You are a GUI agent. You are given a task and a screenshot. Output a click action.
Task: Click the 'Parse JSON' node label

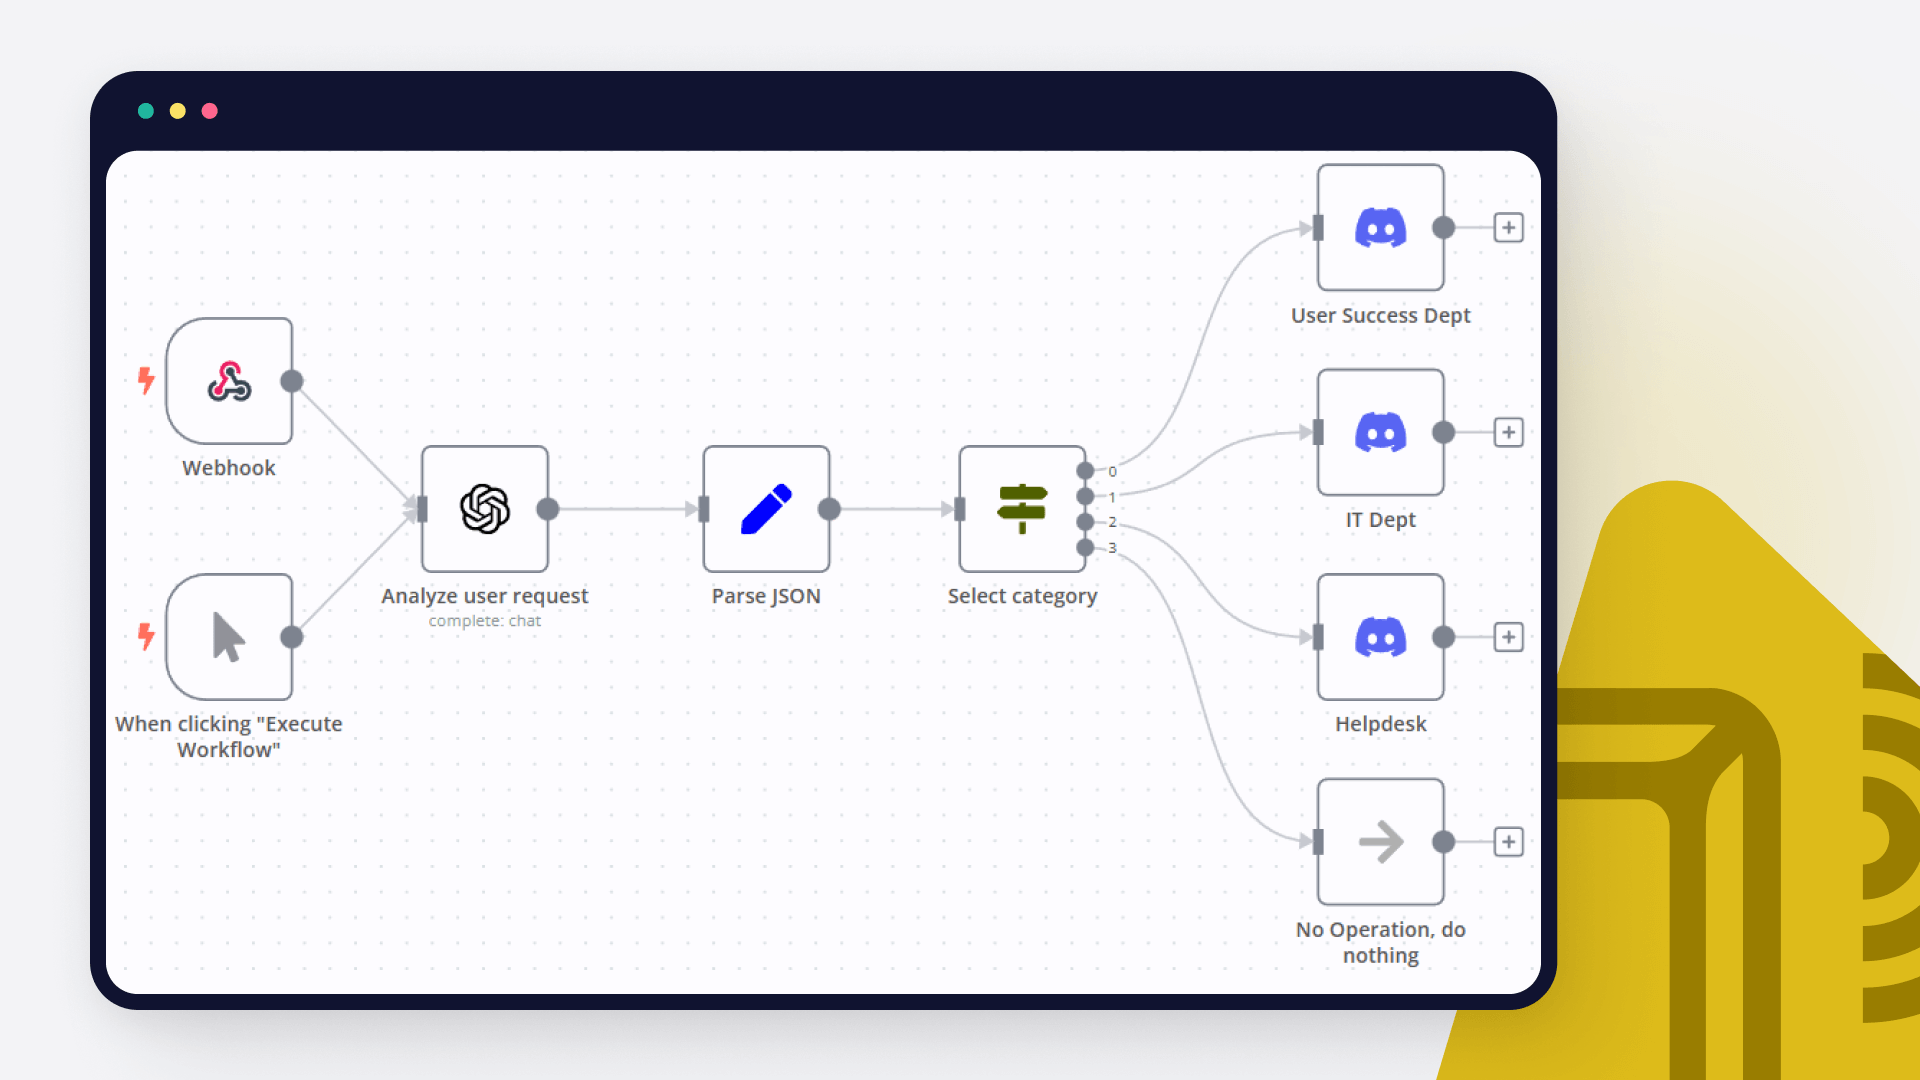765,595
